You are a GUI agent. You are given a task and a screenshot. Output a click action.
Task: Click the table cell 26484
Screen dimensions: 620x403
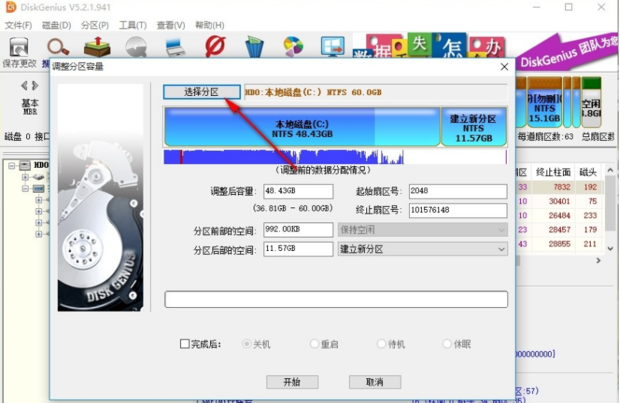tap(560, 216)
